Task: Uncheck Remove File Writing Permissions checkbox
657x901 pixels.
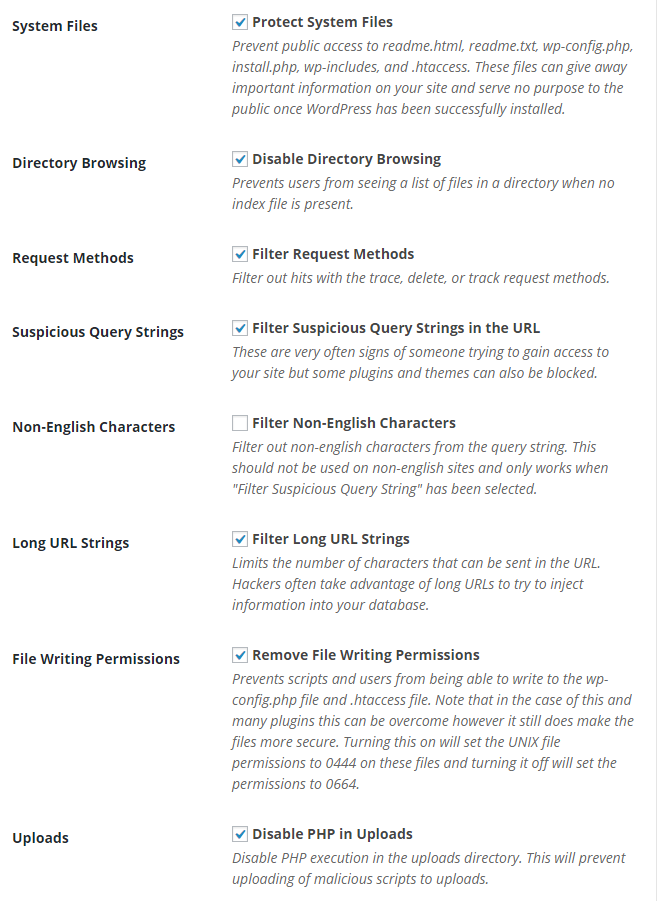Action: coord(240,655)
